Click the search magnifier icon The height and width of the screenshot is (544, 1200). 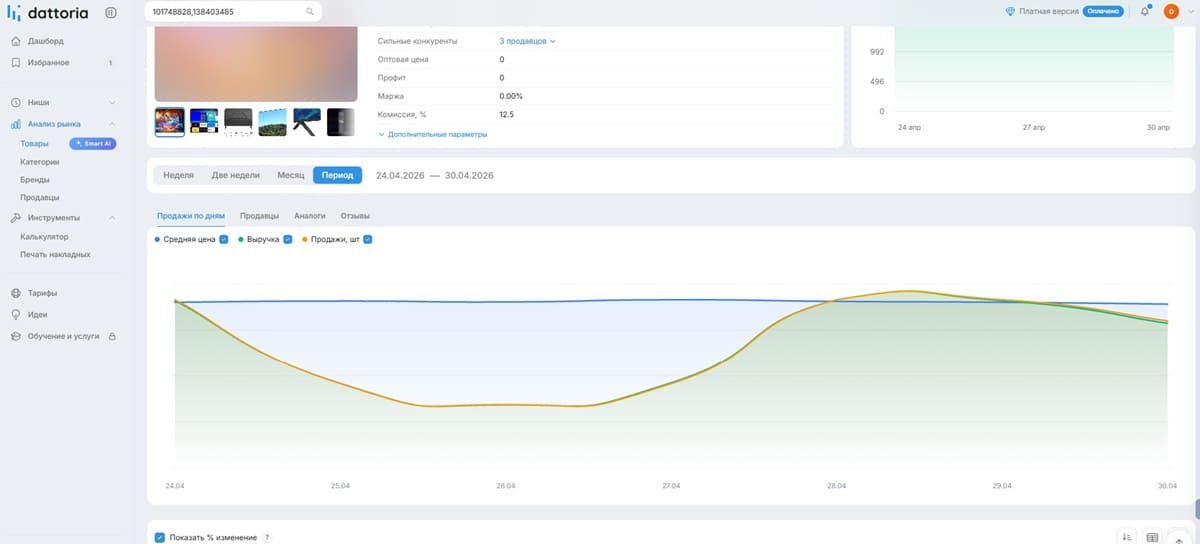click(310, 12)
